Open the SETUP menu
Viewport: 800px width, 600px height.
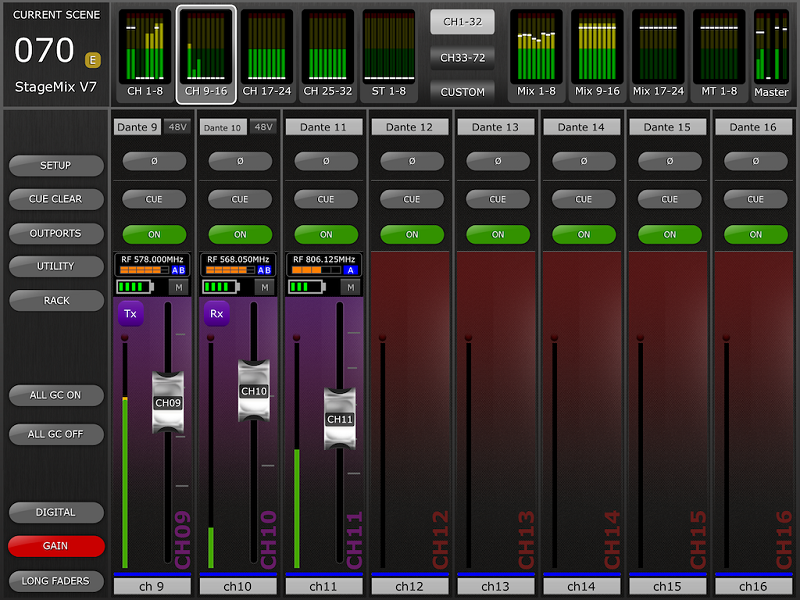click(56, 165)
